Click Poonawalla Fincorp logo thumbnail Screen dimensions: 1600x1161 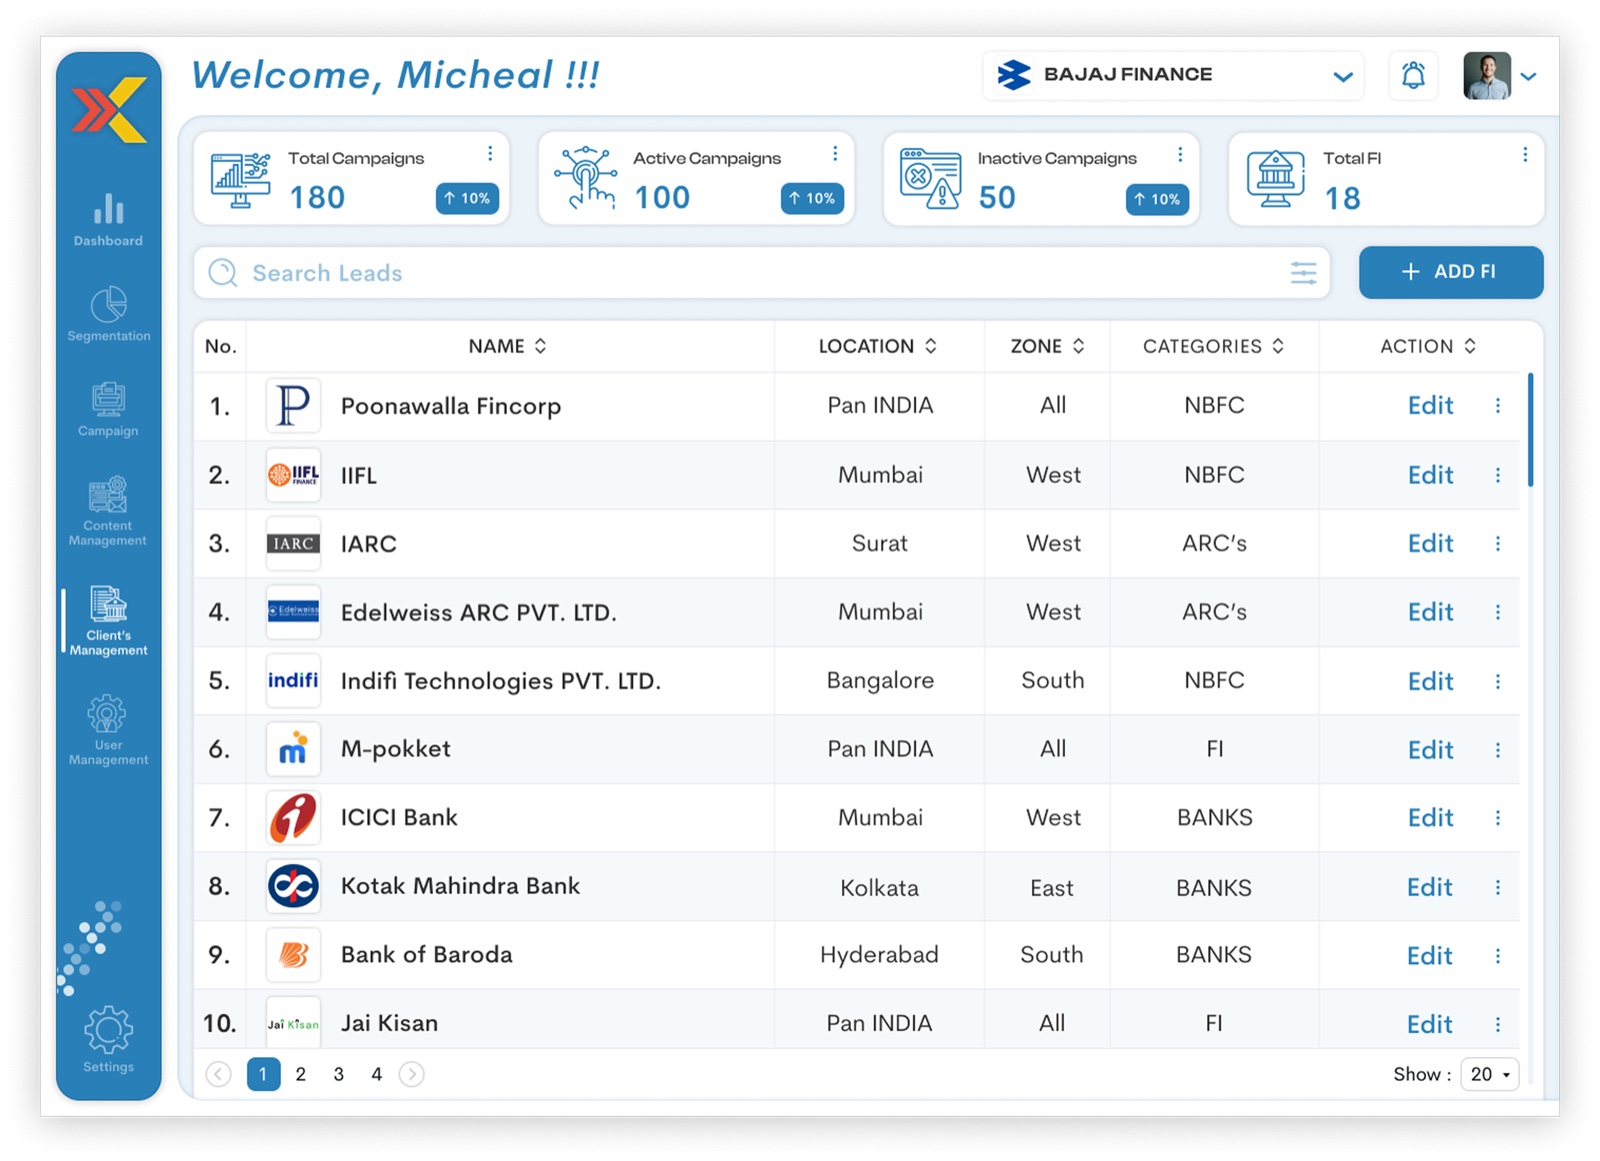coord(293,405)
